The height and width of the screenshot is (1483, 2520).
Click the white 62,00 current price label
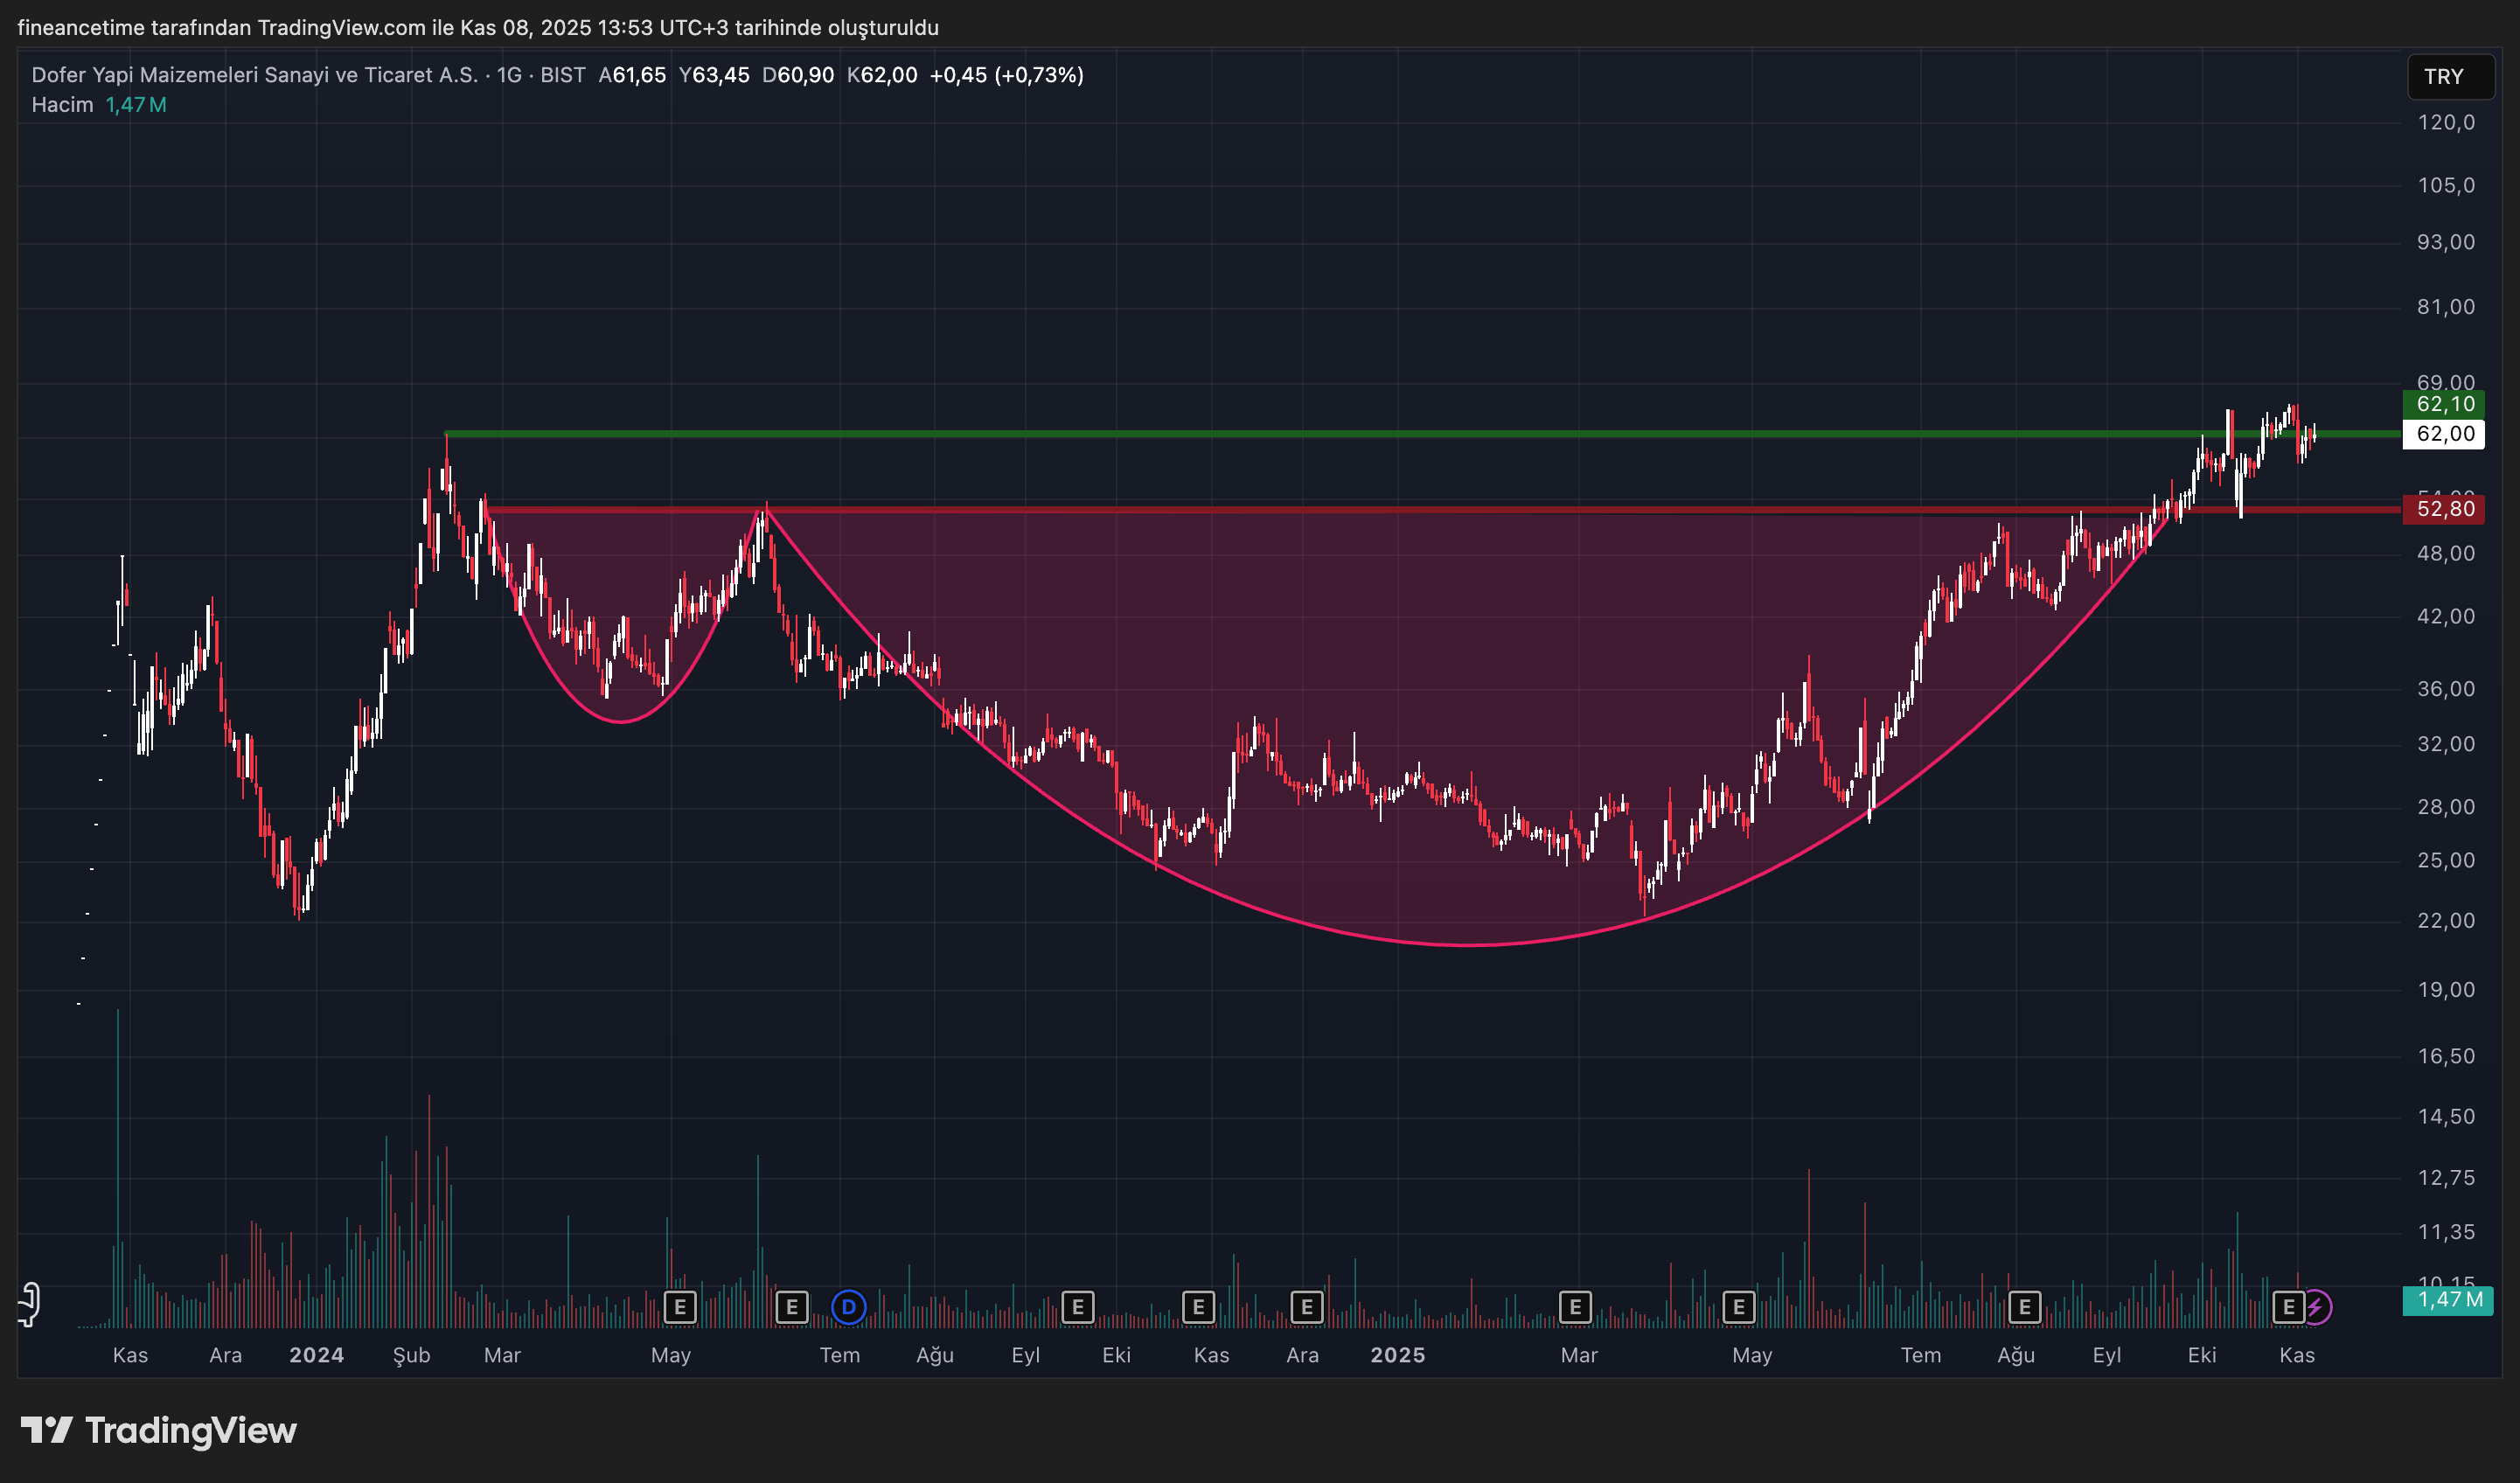coord(2443,434)
